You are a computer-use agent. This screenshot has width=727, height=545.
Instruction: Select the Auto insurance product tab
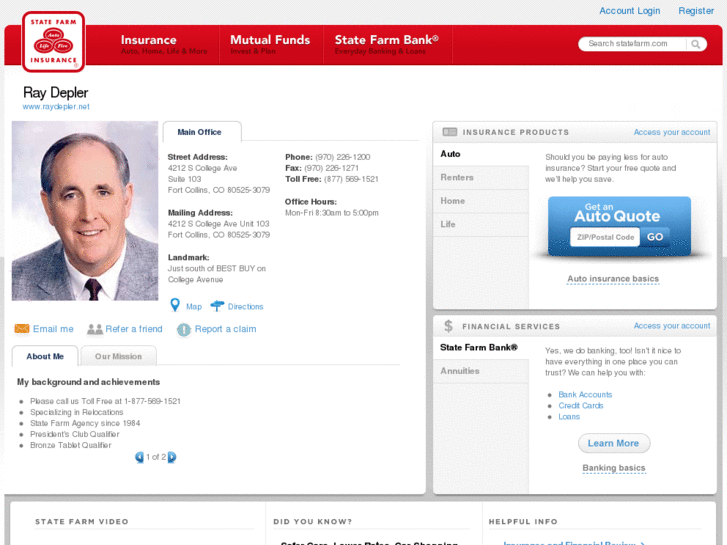(480, 154)
